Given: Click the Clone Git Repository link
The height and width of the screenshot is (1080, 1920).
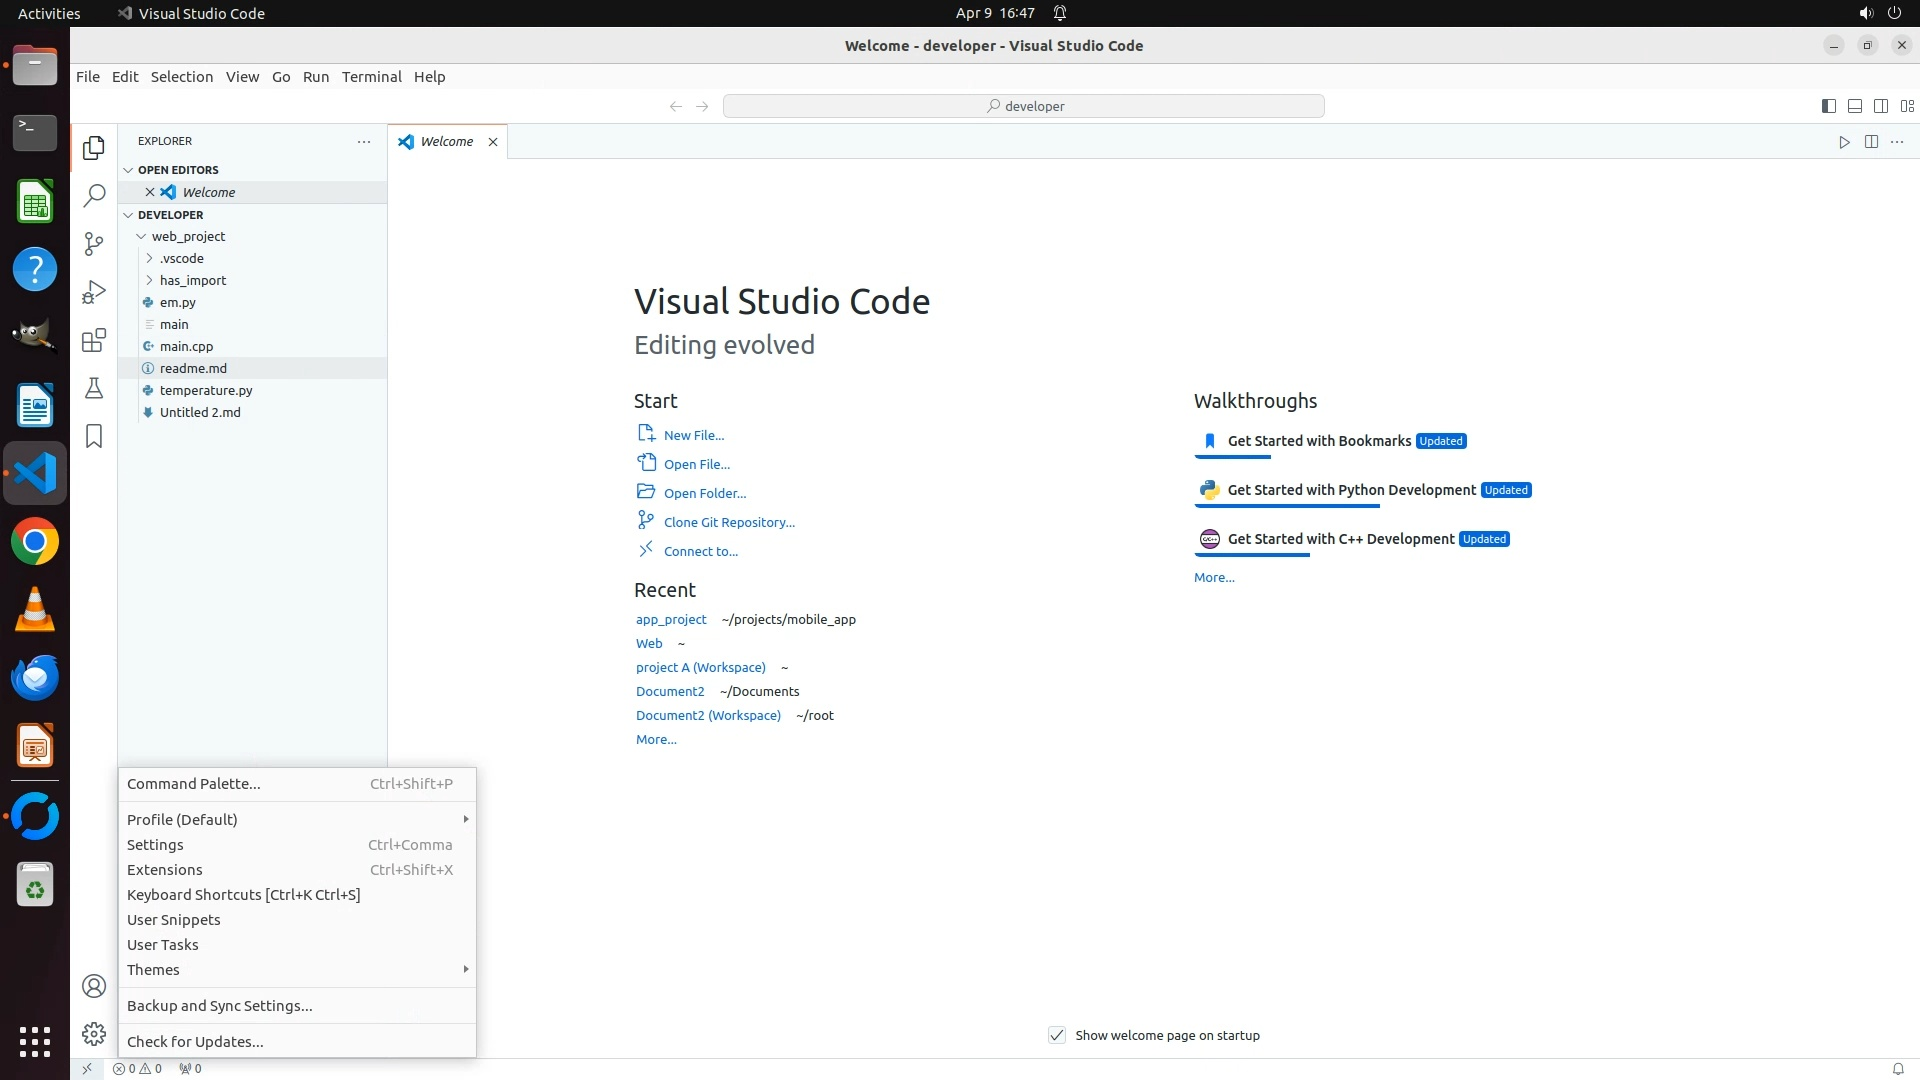Looking at the screenshot, I should coord(729,523).
